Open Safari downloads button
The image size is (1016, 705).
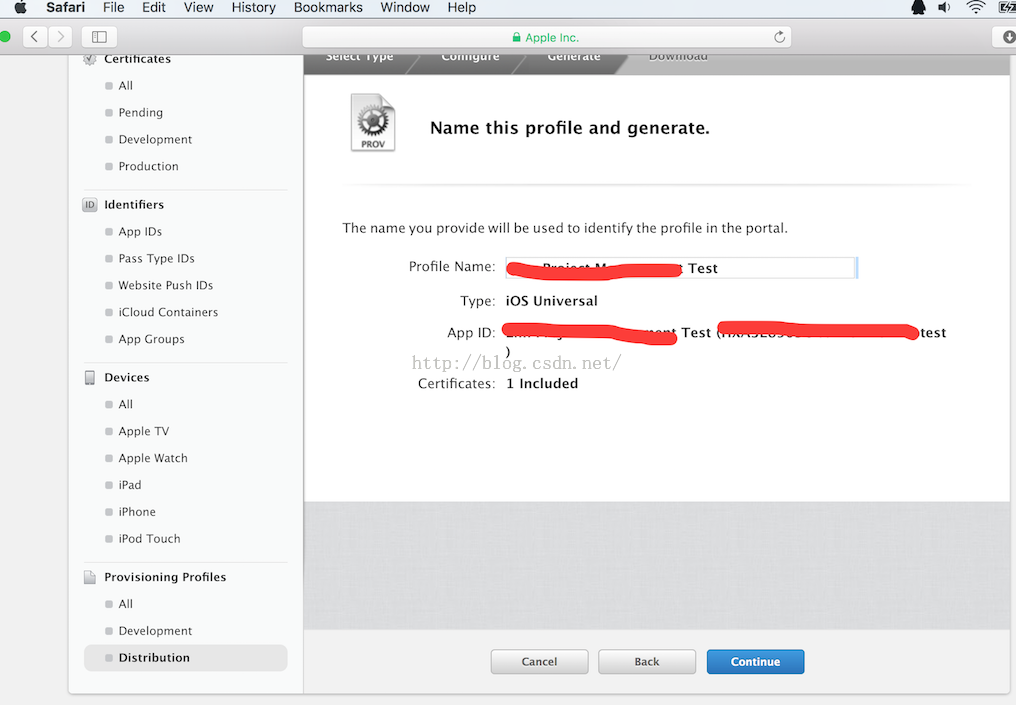coord(1008,37)
